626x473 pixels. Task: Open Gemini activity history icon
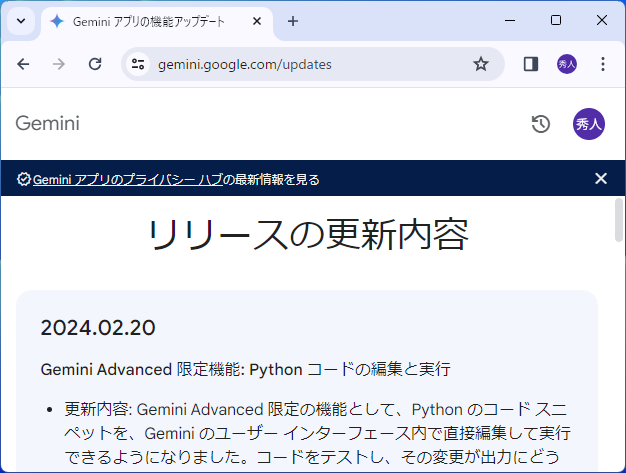(x=541, y=124)
